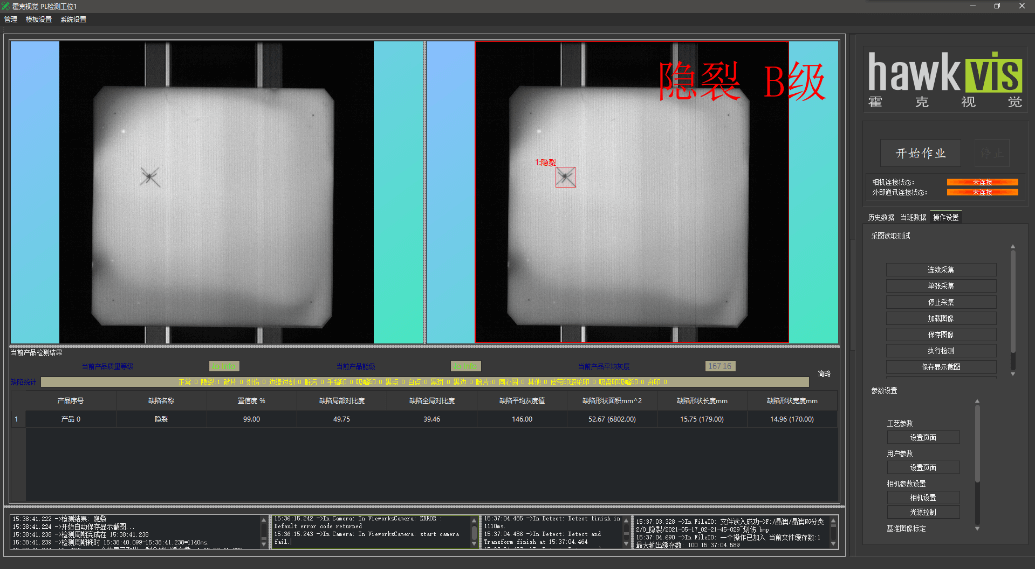Viewport: 1035px width, 569px height.
Task: Click the orange external communication status indicator
Action: click(982, 192)
